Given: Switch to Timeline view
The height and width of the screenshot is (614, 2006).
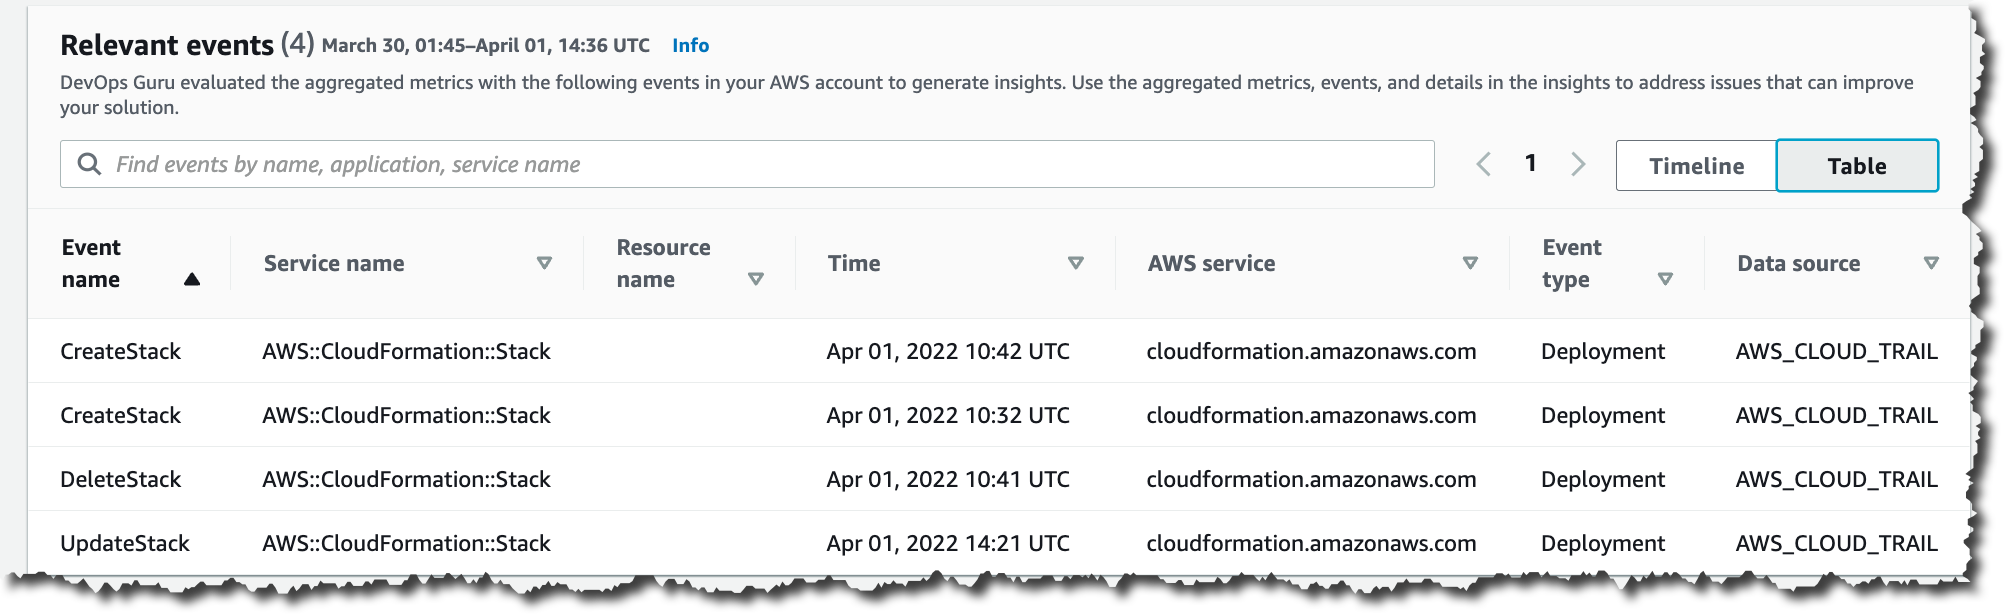Looking at the screenshot, I should coord(1696,166).
